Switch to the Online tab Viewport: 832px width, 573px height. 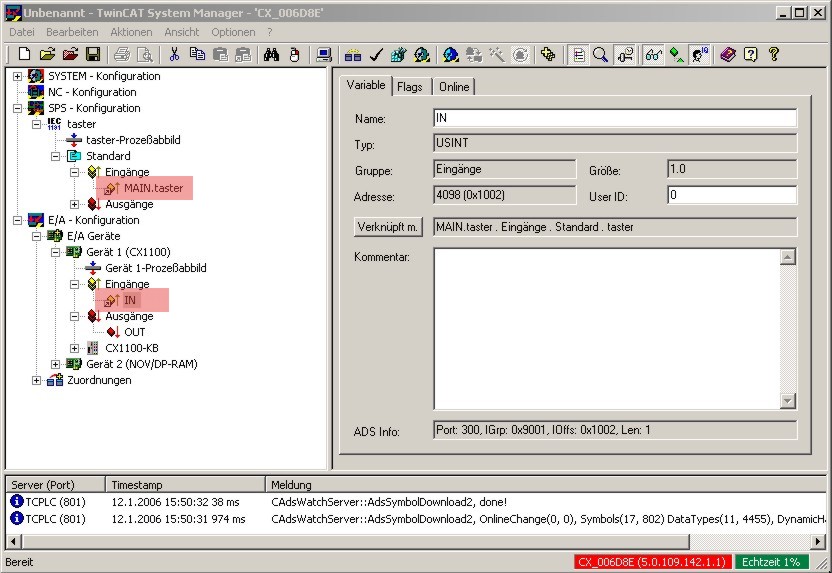point(454,86)
